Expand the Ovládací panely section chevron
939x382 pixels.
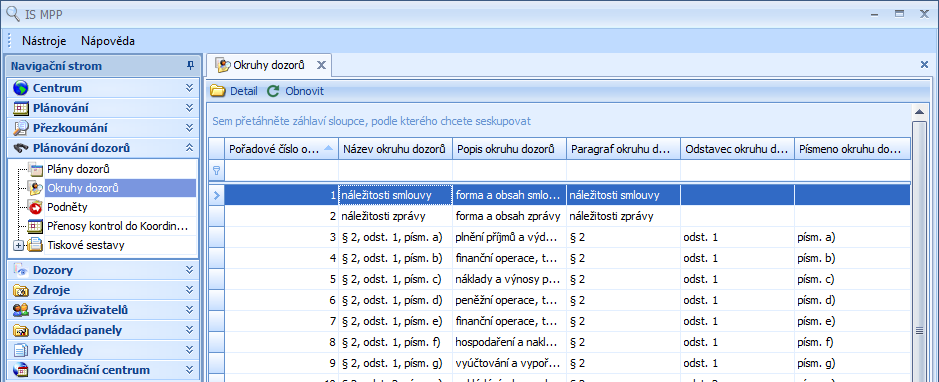(x=189, y=330)
